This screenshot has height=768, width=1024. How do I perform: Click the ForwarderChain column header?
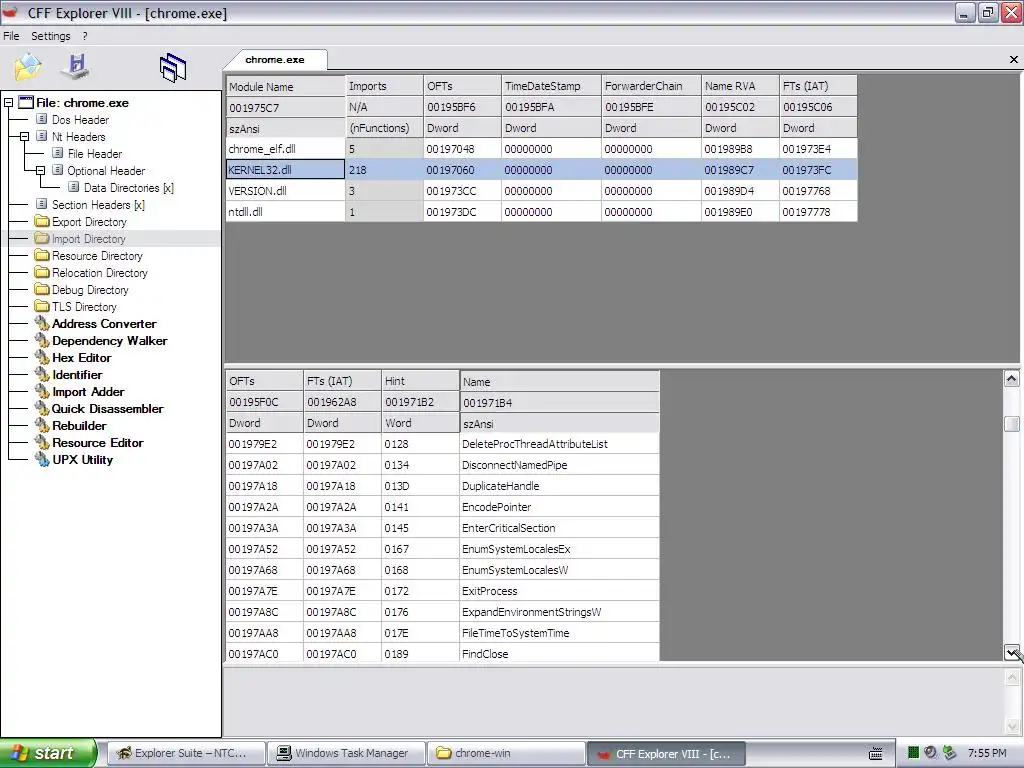pos(651,86)
